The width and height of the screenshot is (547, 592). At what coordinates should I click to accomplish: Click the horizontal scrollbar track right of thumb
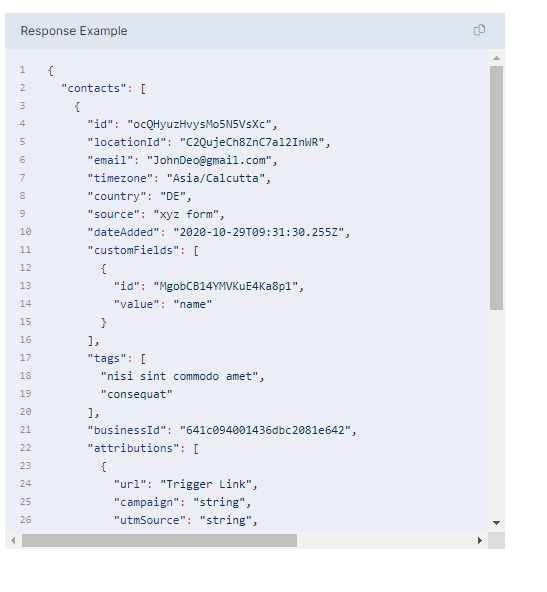(x=385, y=540)
